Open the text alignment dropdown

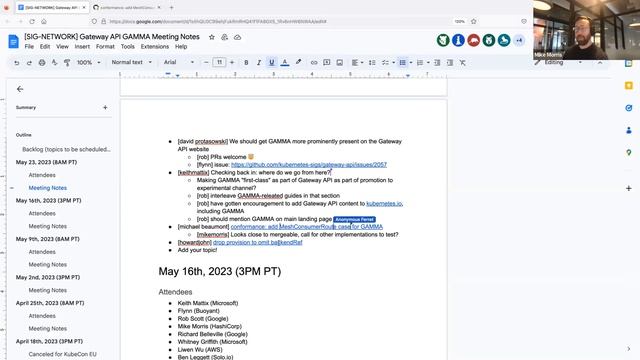[x=357, y=63]
